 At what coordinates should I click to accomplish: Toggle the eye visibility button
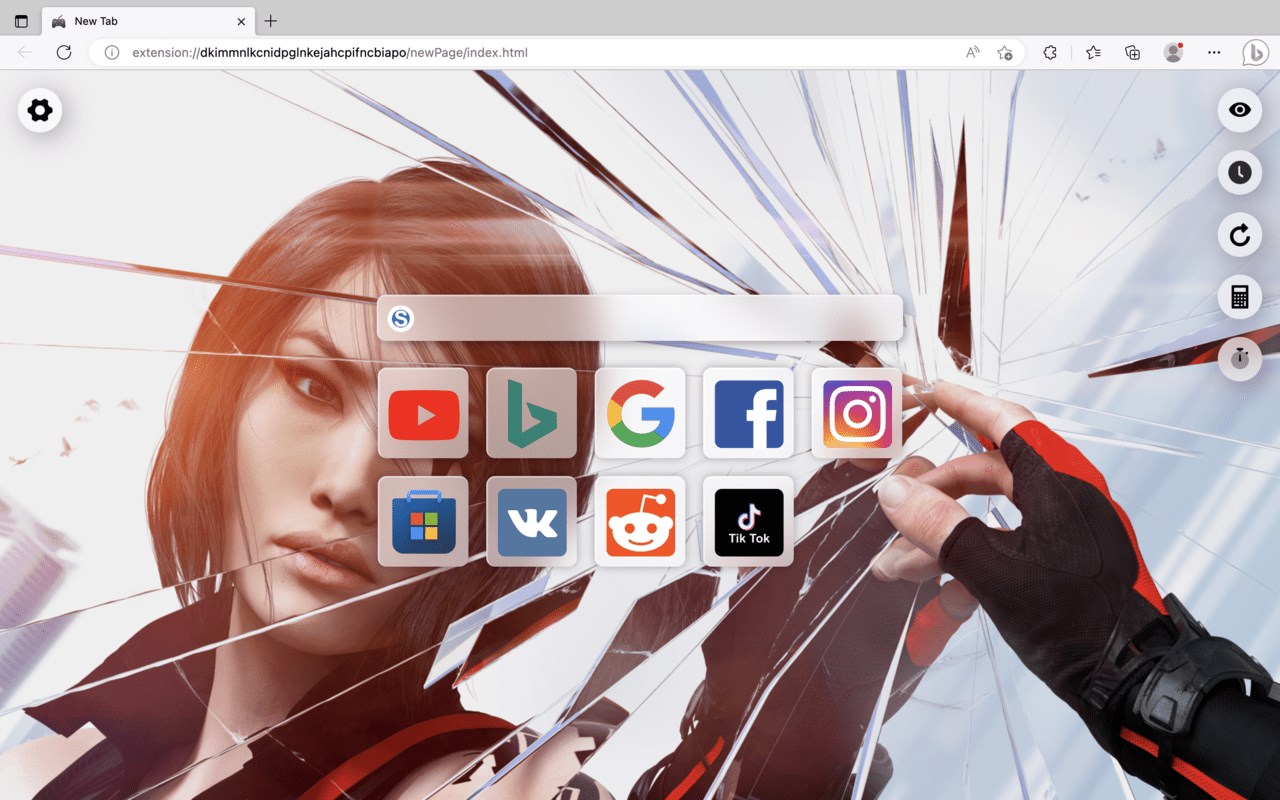tap(1240, 110)
